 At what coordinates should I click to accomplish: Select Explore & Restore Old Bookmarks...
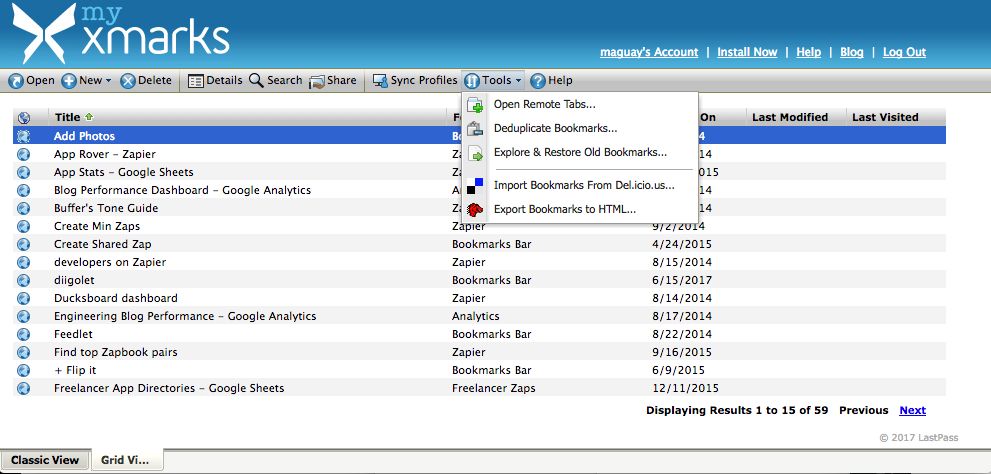[x=580, y=152]
